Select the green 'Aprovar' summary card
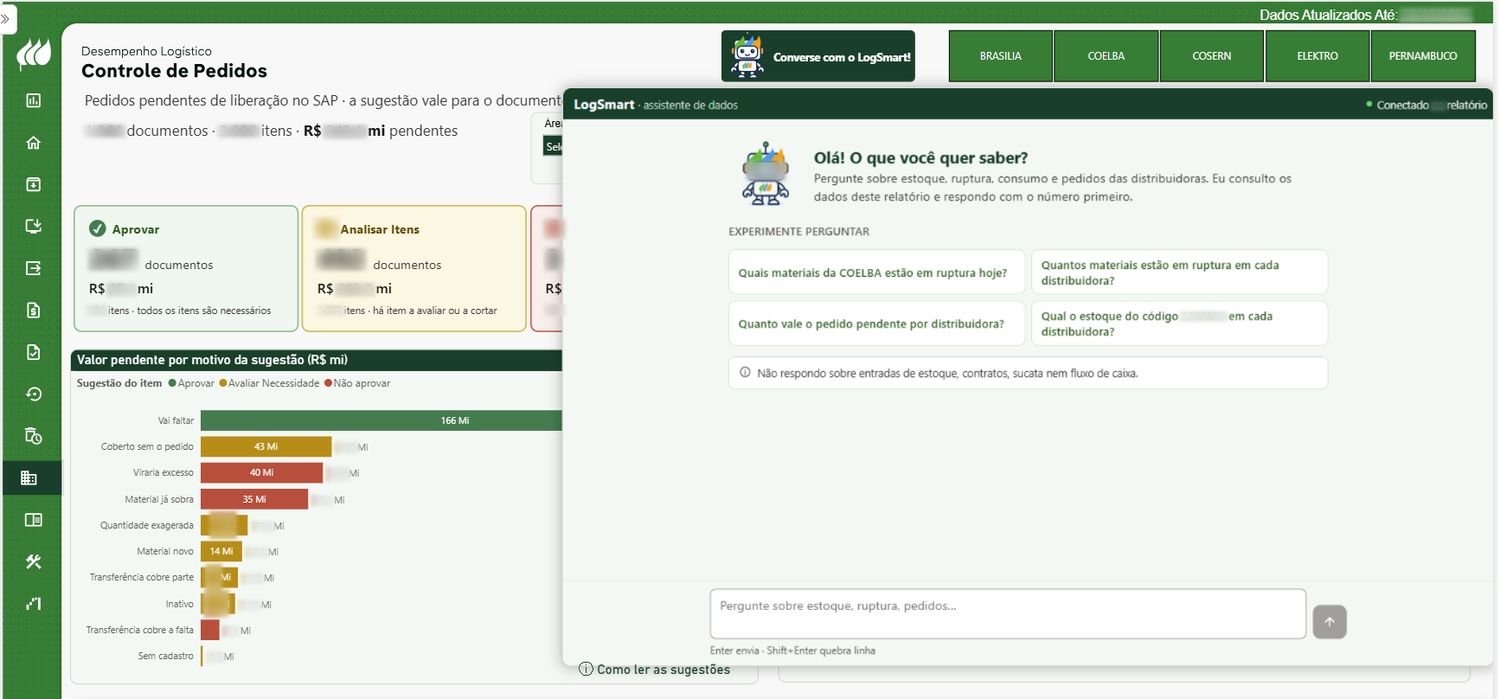Image resolution: width=1500 pixels, height=699 pixels. tap(186, 268)
